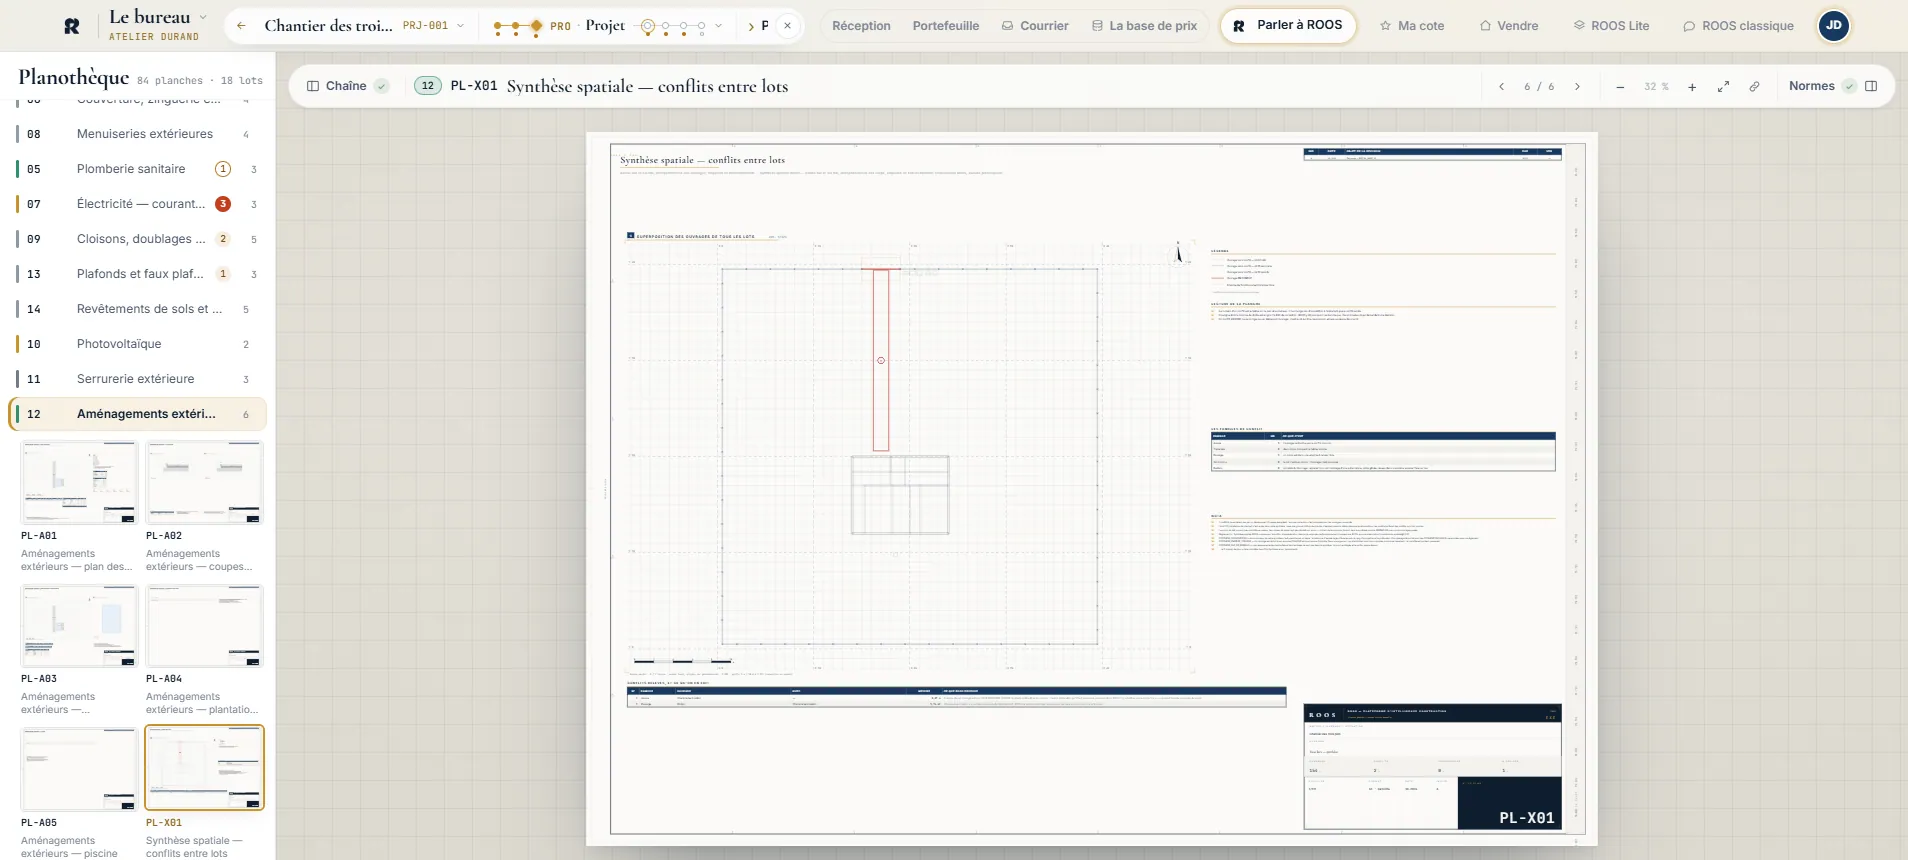Open the project phase dropdown chevron
This screenshot has width=1908, height=860.
click(x=718, y=26)
